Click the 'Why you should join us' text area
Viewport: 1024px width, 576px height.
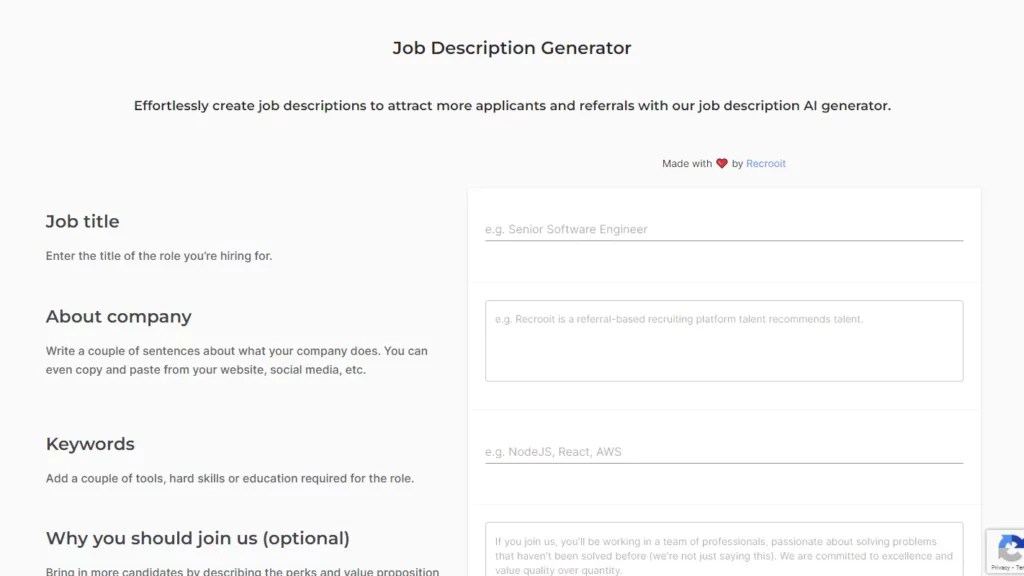(722, 550)
